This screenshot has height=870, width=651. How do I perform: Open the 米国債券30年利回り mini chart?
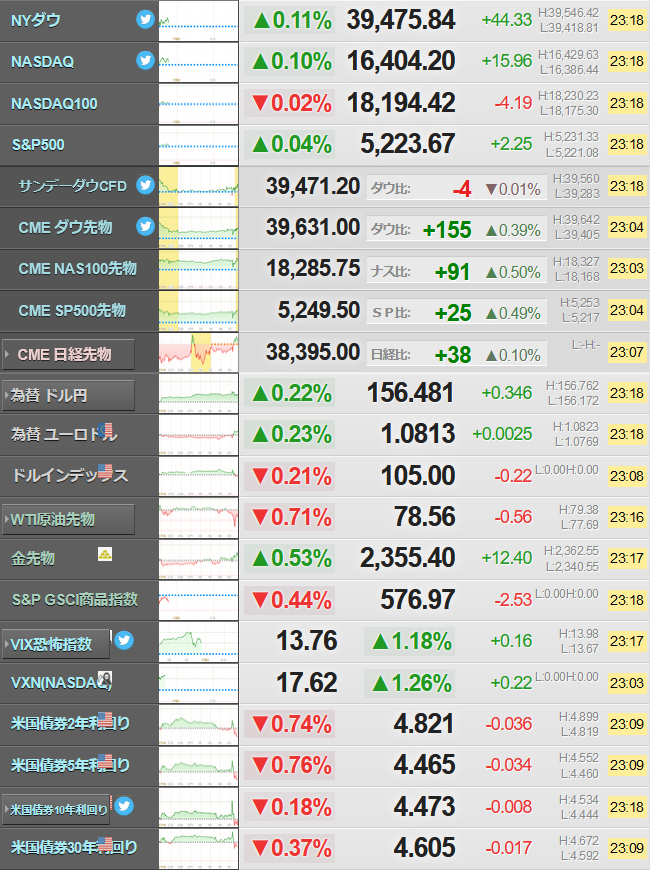coord(199,849)
